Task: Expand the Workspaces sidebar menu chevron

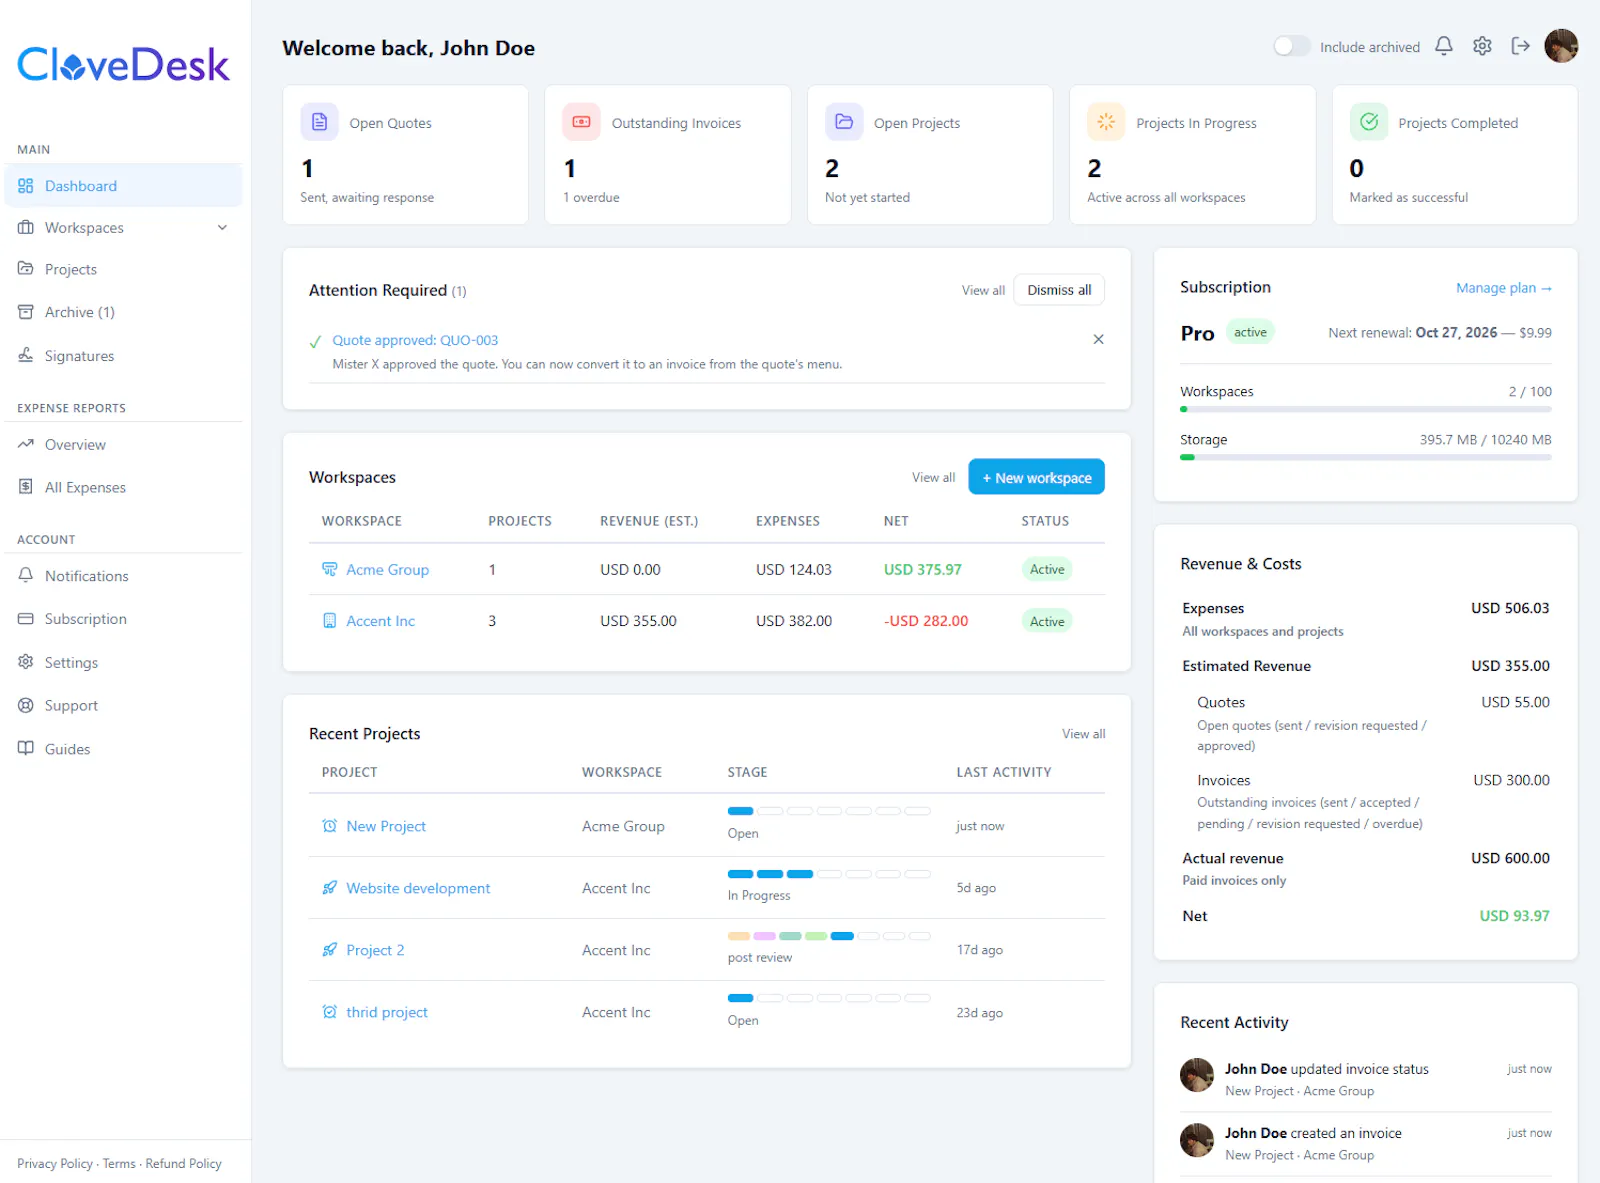Action: [x=222, y=228]
